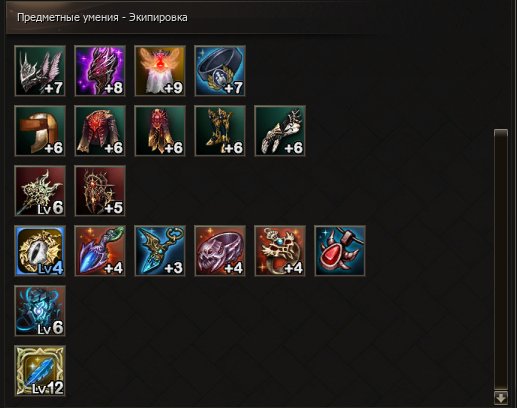Select the ornate jeweled ring +4 icon
The height and width of the screenshot is (408, 517).
pyautogui.click(x=280, y=251)
